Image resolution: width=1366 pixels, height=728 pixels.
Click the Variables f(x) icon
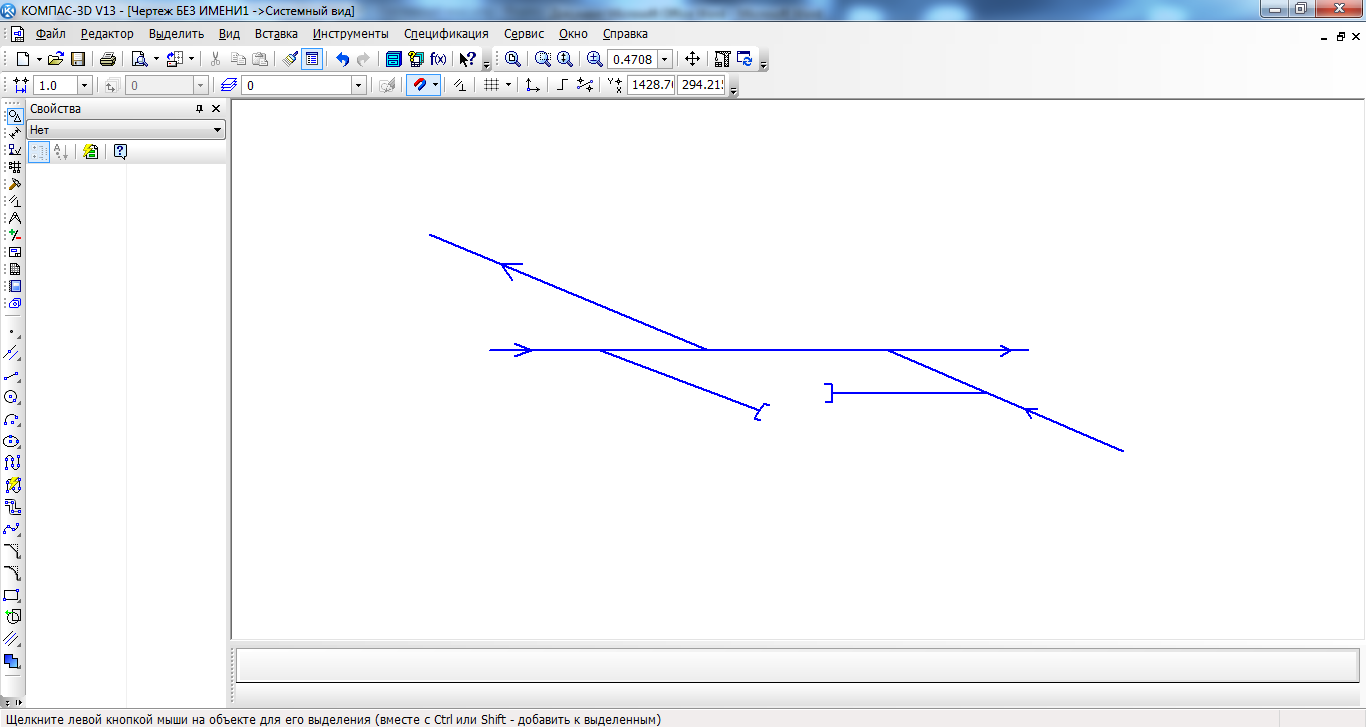[438, 59]
